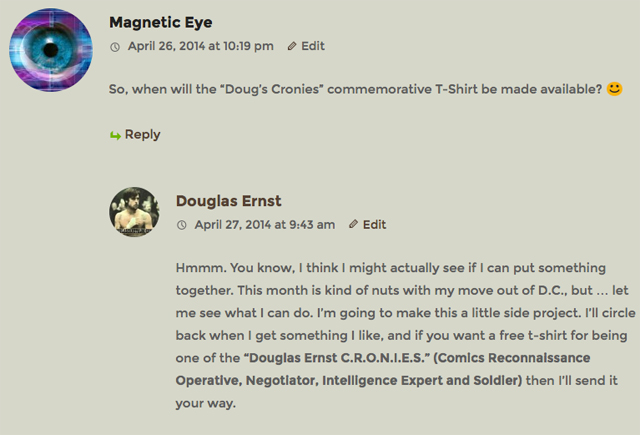Reply to Magnetic Eye's comment
The image size is (640, 435).
coord(142,135)
